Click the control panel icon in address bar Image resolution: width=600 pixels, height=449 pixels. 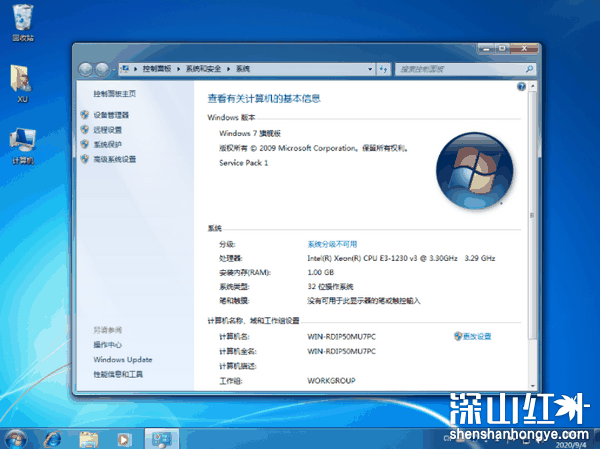tap(125, 69)
